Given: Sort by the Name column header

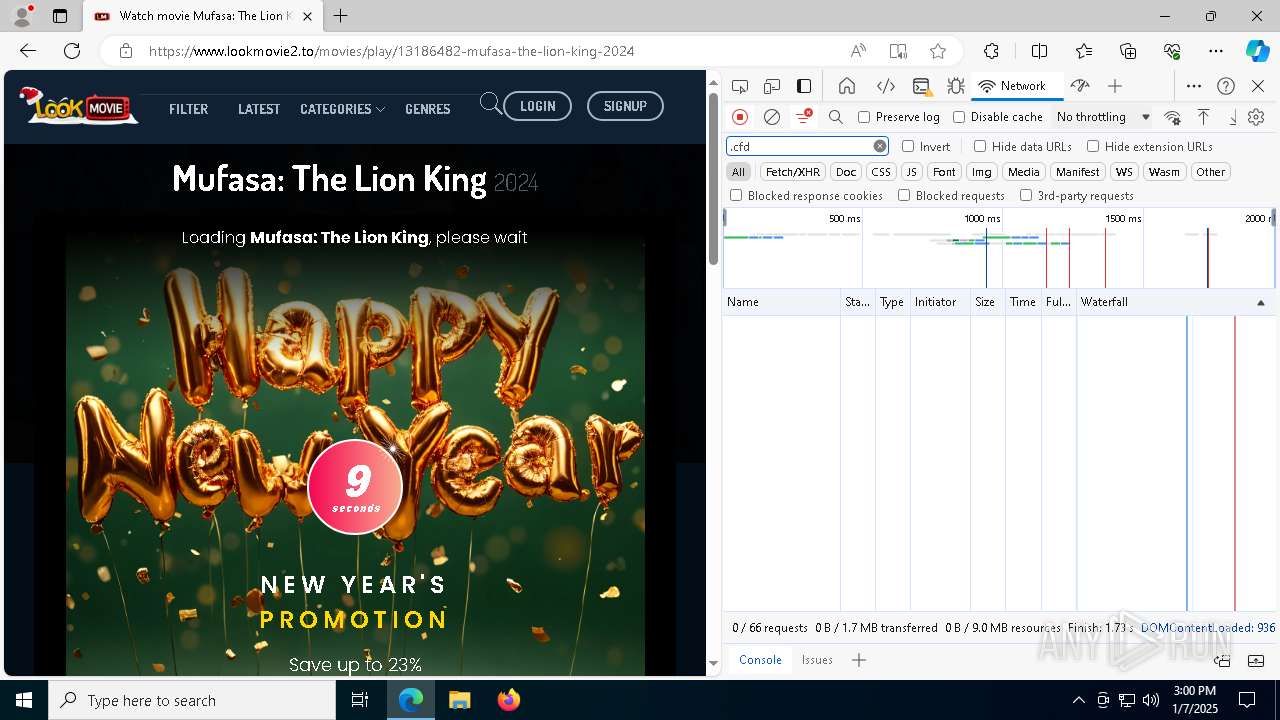Looking at the screenshot, I should click(781, 302).
